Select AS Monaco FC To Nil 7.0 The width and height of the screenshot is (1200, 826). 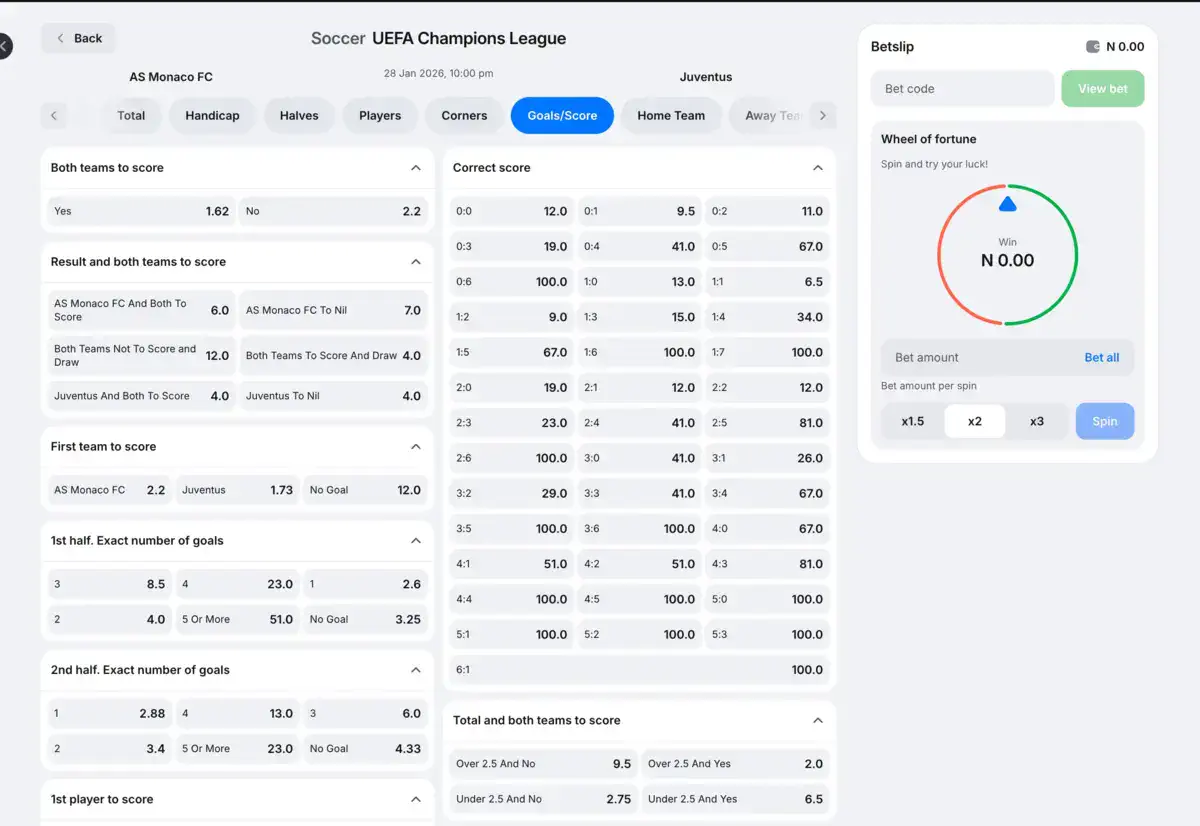[x=333, y=310]
